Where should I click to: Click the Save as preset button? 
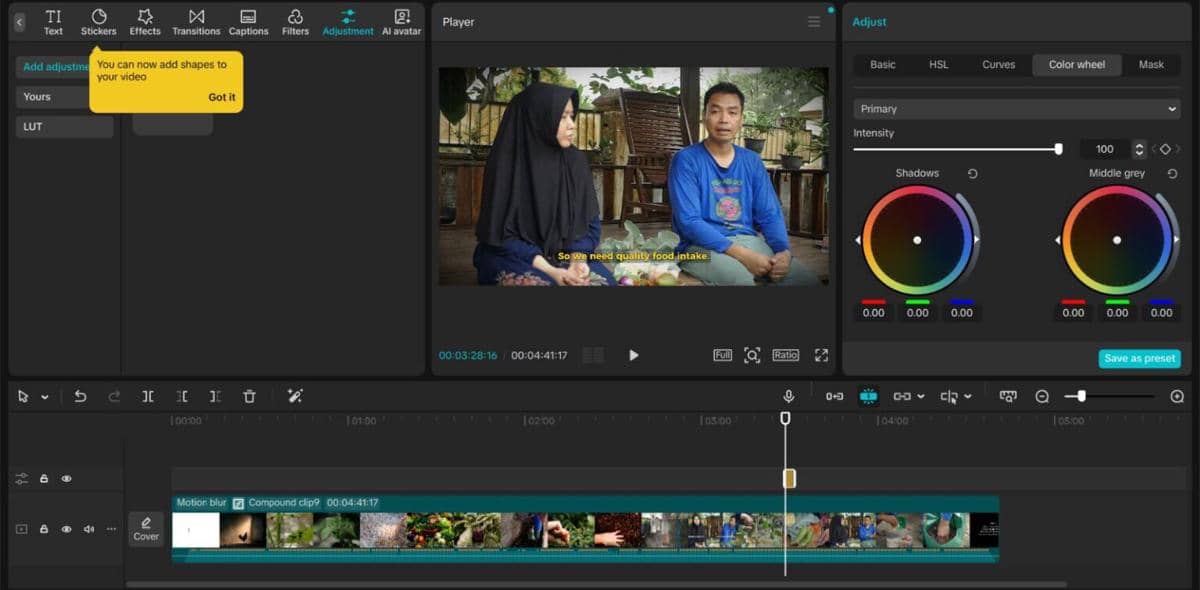1139,357
